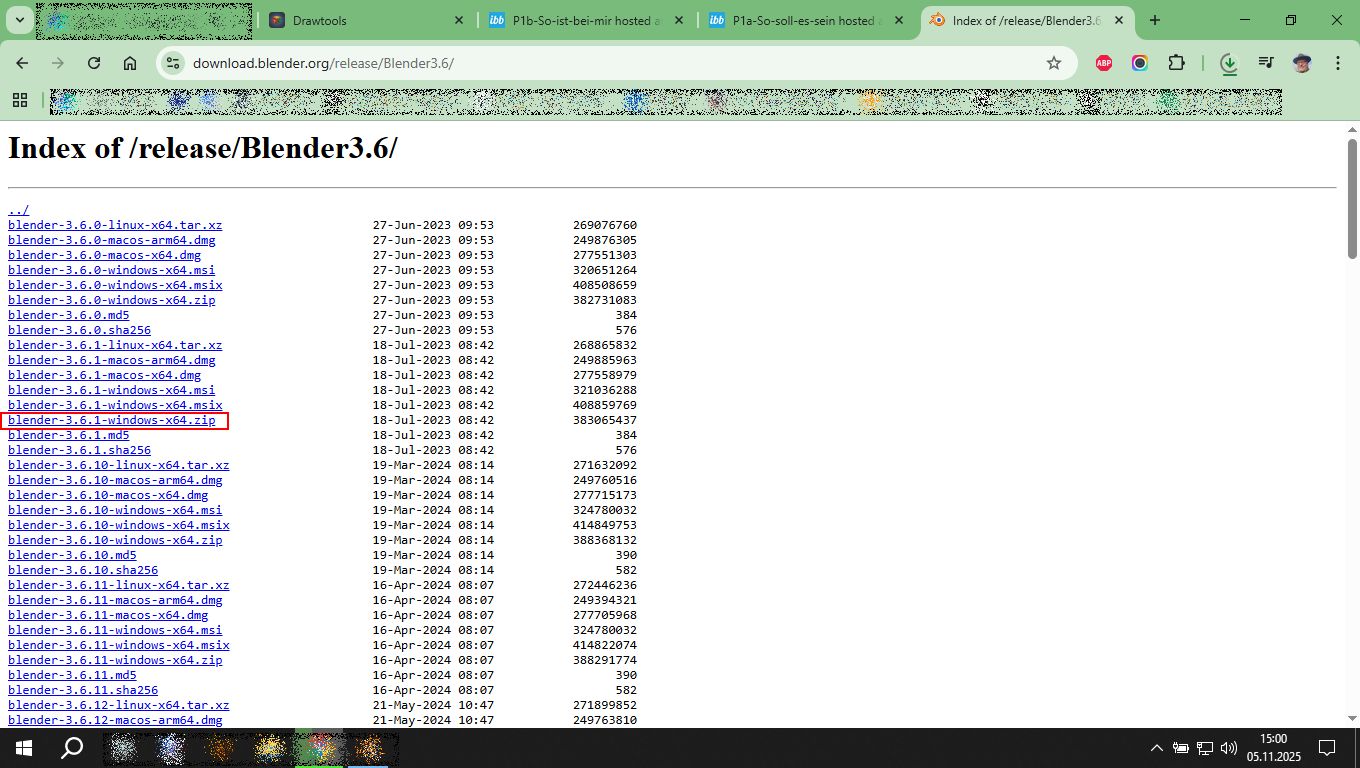Click the blender-3.6.10-linux-x64.tar.xz link
This screenshot has height=768, width=1360.
118,465
